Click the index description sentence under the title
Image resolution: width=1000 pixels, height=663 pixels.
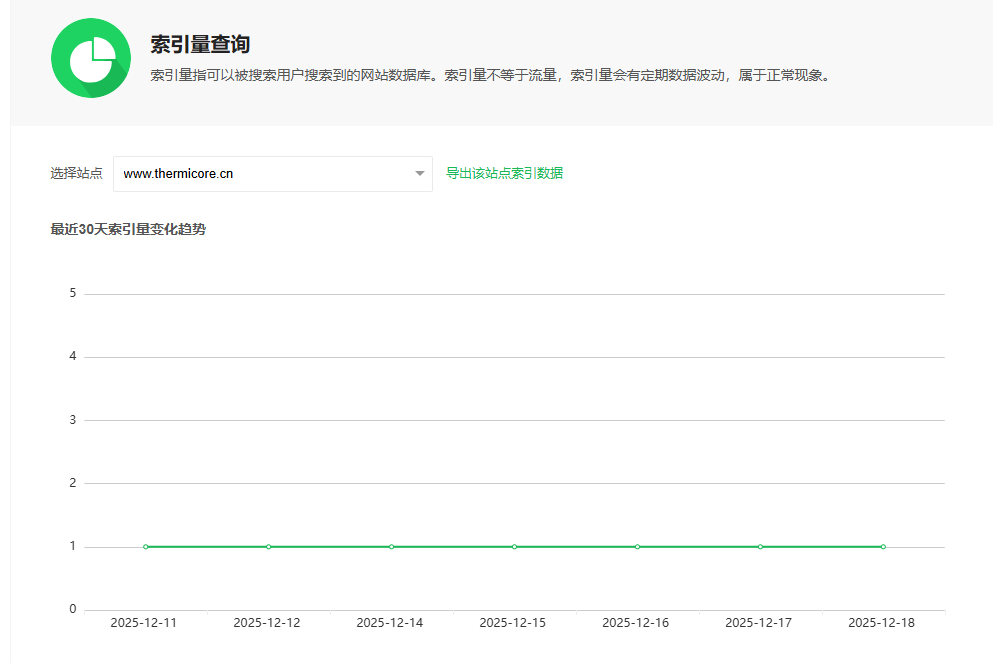click(491, 75)
